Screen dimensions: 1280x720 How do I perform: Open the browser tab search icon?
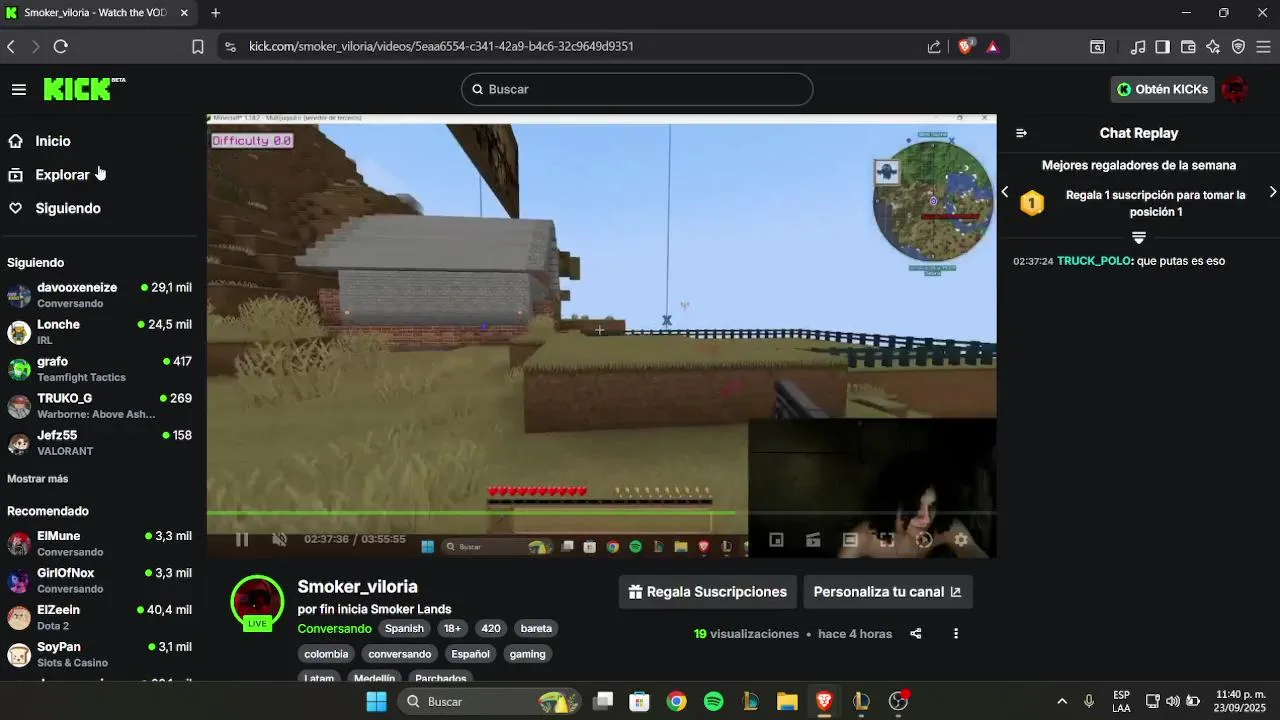1097,46
